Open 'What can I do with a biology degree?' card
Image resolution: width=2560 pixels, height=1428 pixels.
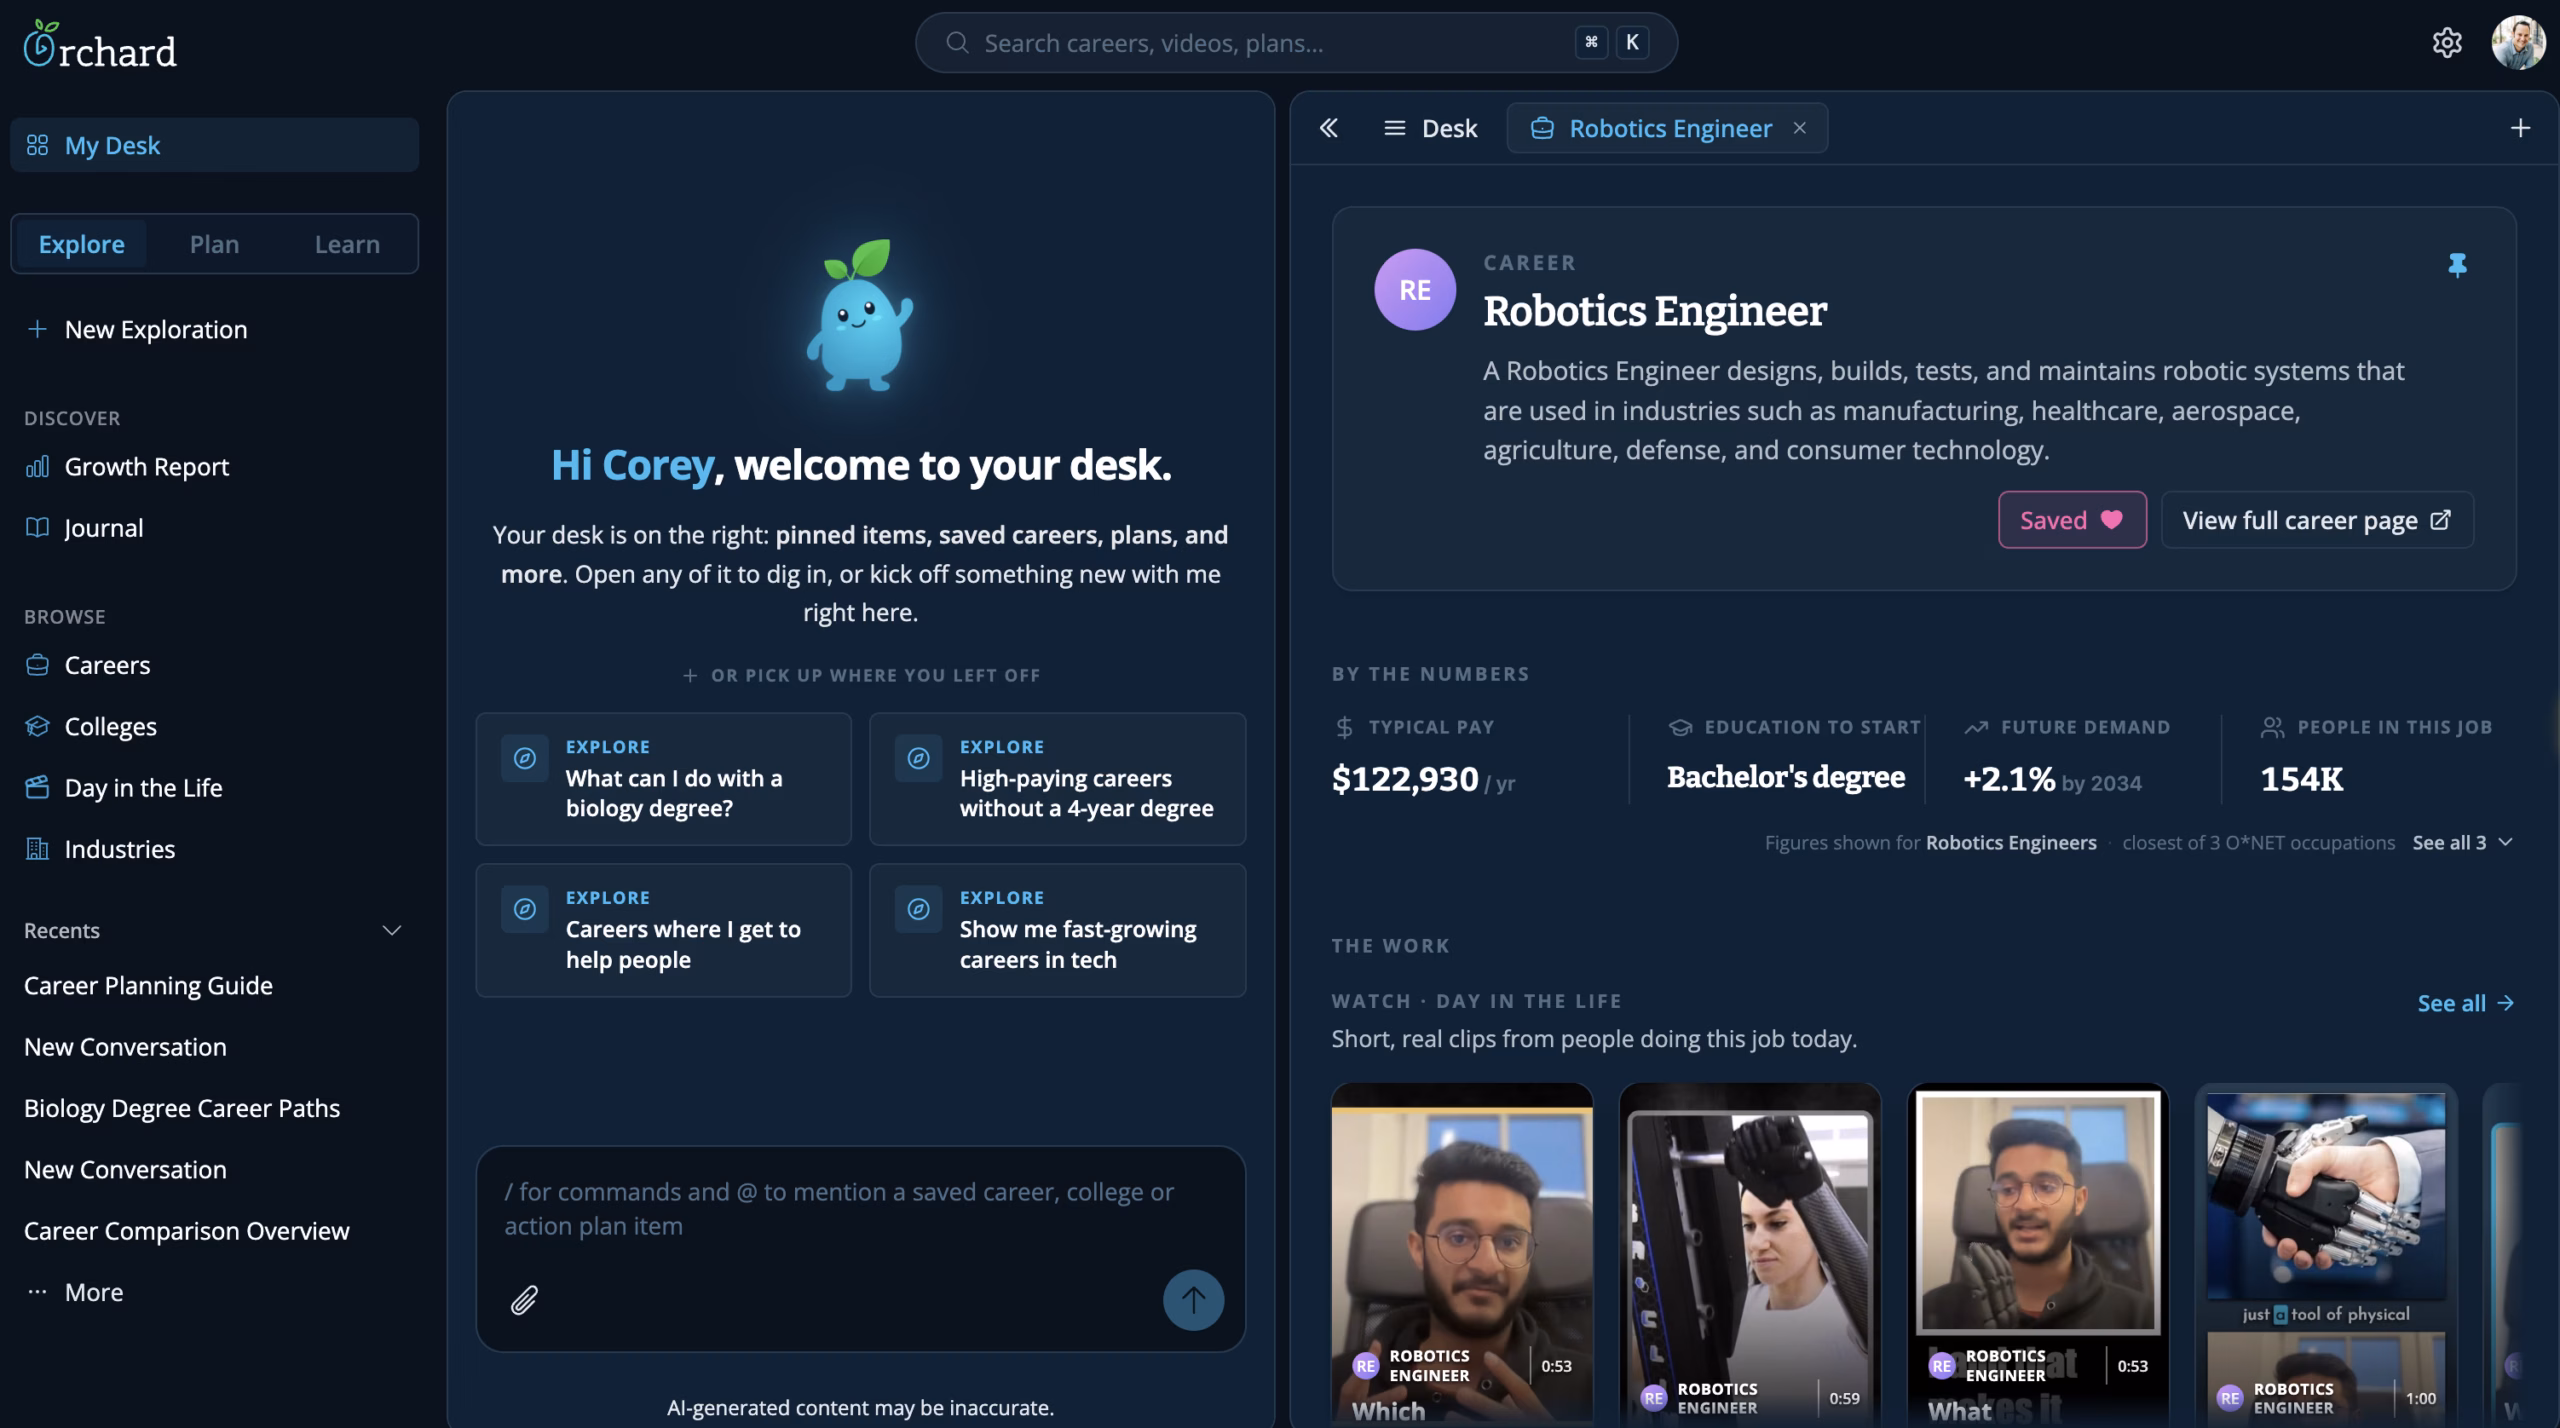click(x=664, y=779)
